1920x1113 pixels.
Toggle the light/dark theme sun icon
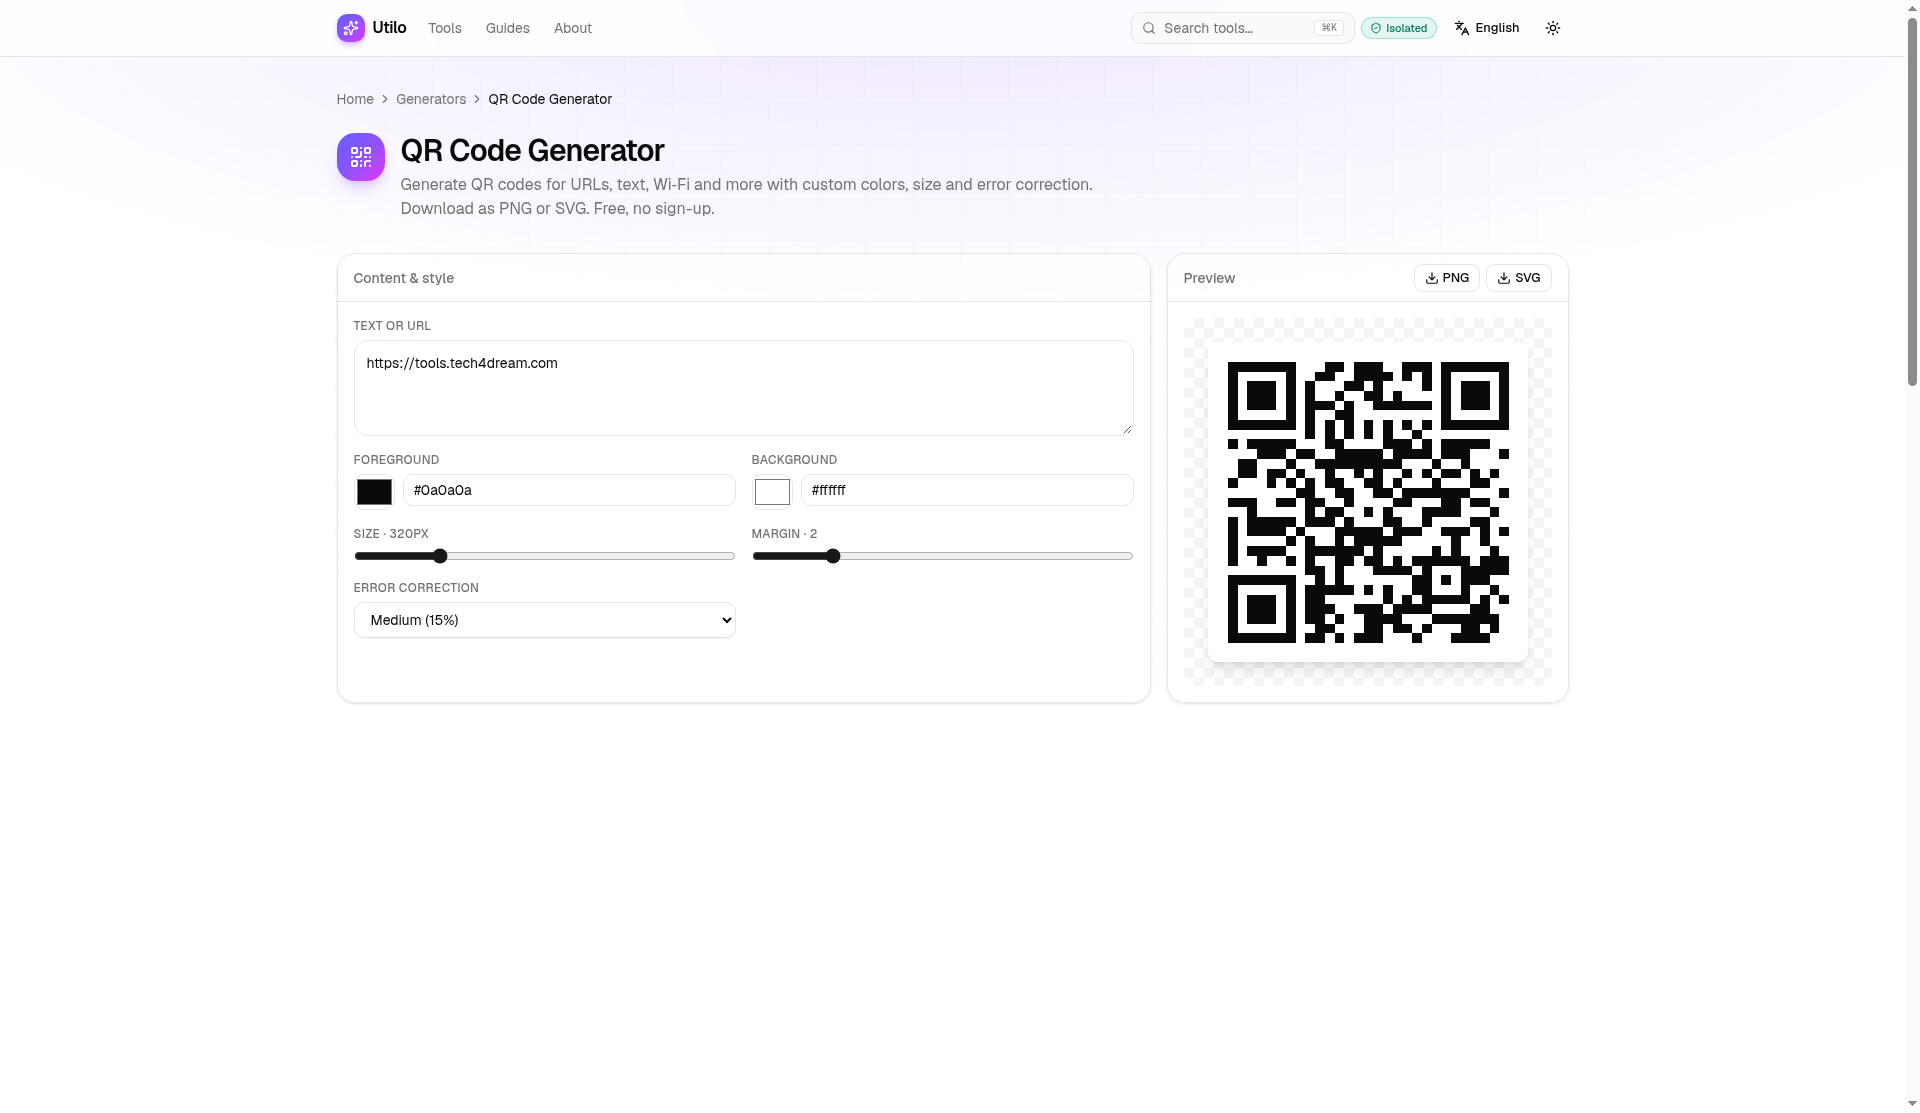(1553, 28)
